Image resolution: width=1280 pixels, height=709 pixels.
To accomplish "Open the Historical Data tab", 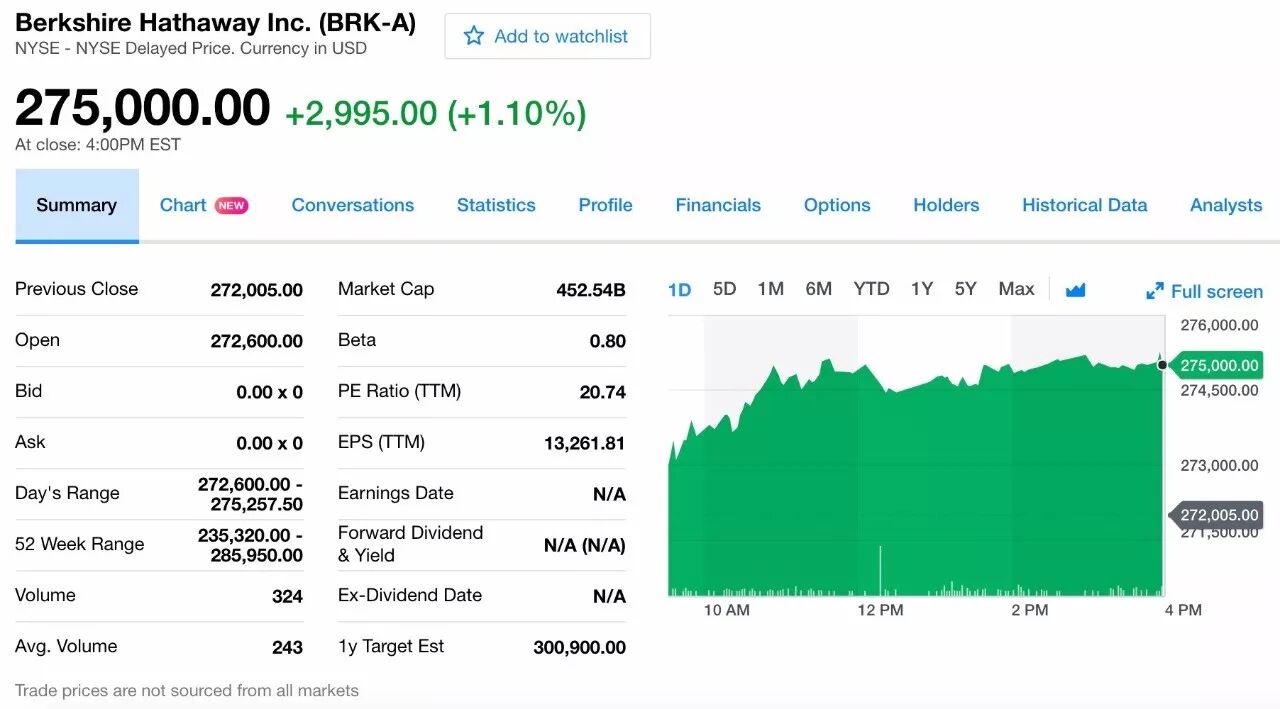I will [x=1084, y=205].
